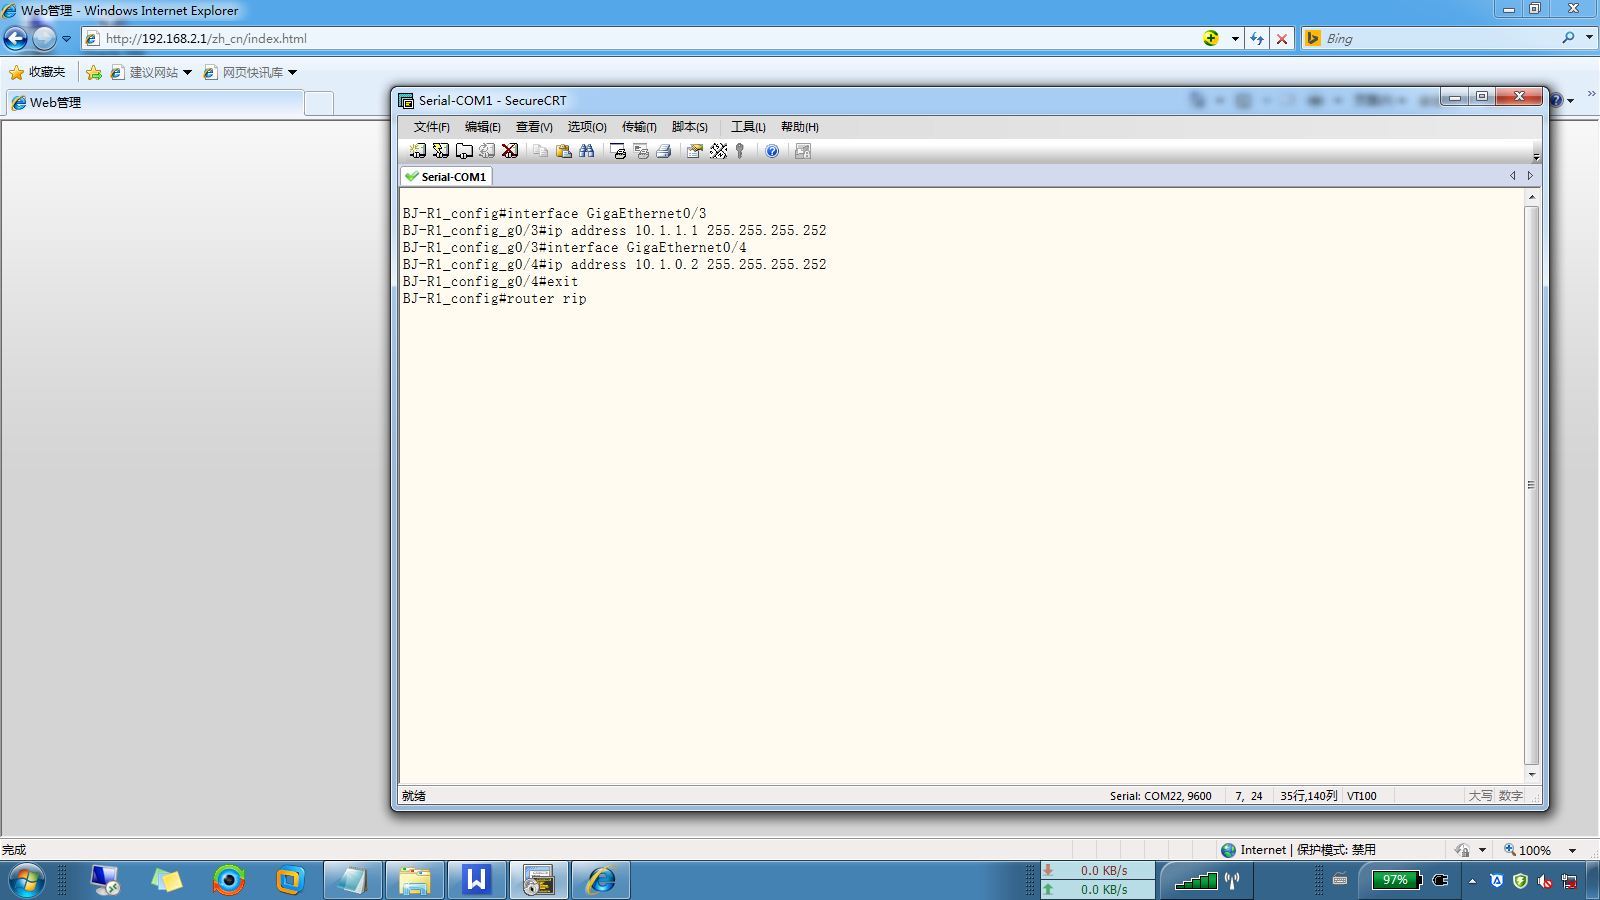Show hidden system tray icons arrow

pos(1472,881)
